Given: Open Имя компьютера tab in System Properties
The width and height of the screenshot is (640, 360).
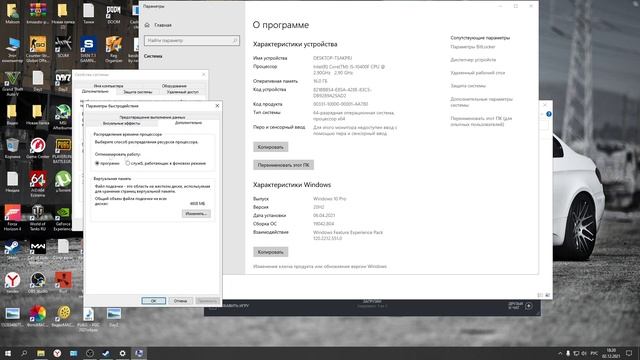Looking at the screenshot, I should [x=108, y=86].
